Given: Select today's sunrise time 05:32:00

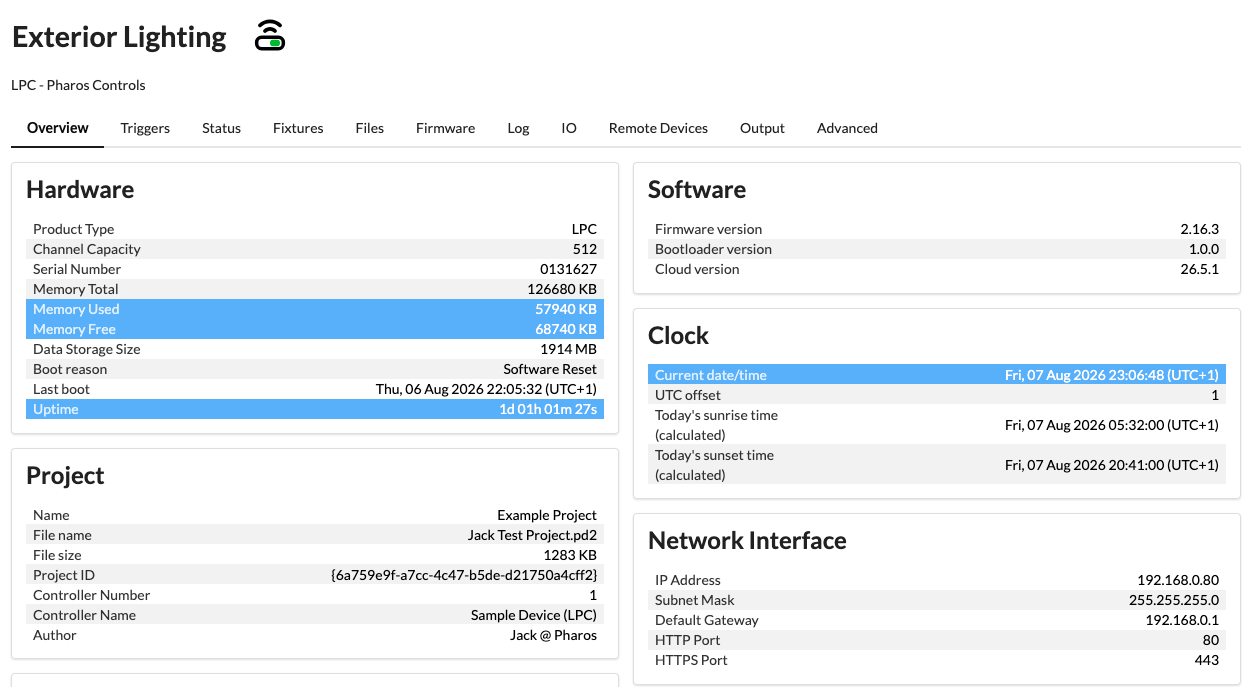Looking at the screenshot, I should pyautogui.click(x=1112, y=425).
